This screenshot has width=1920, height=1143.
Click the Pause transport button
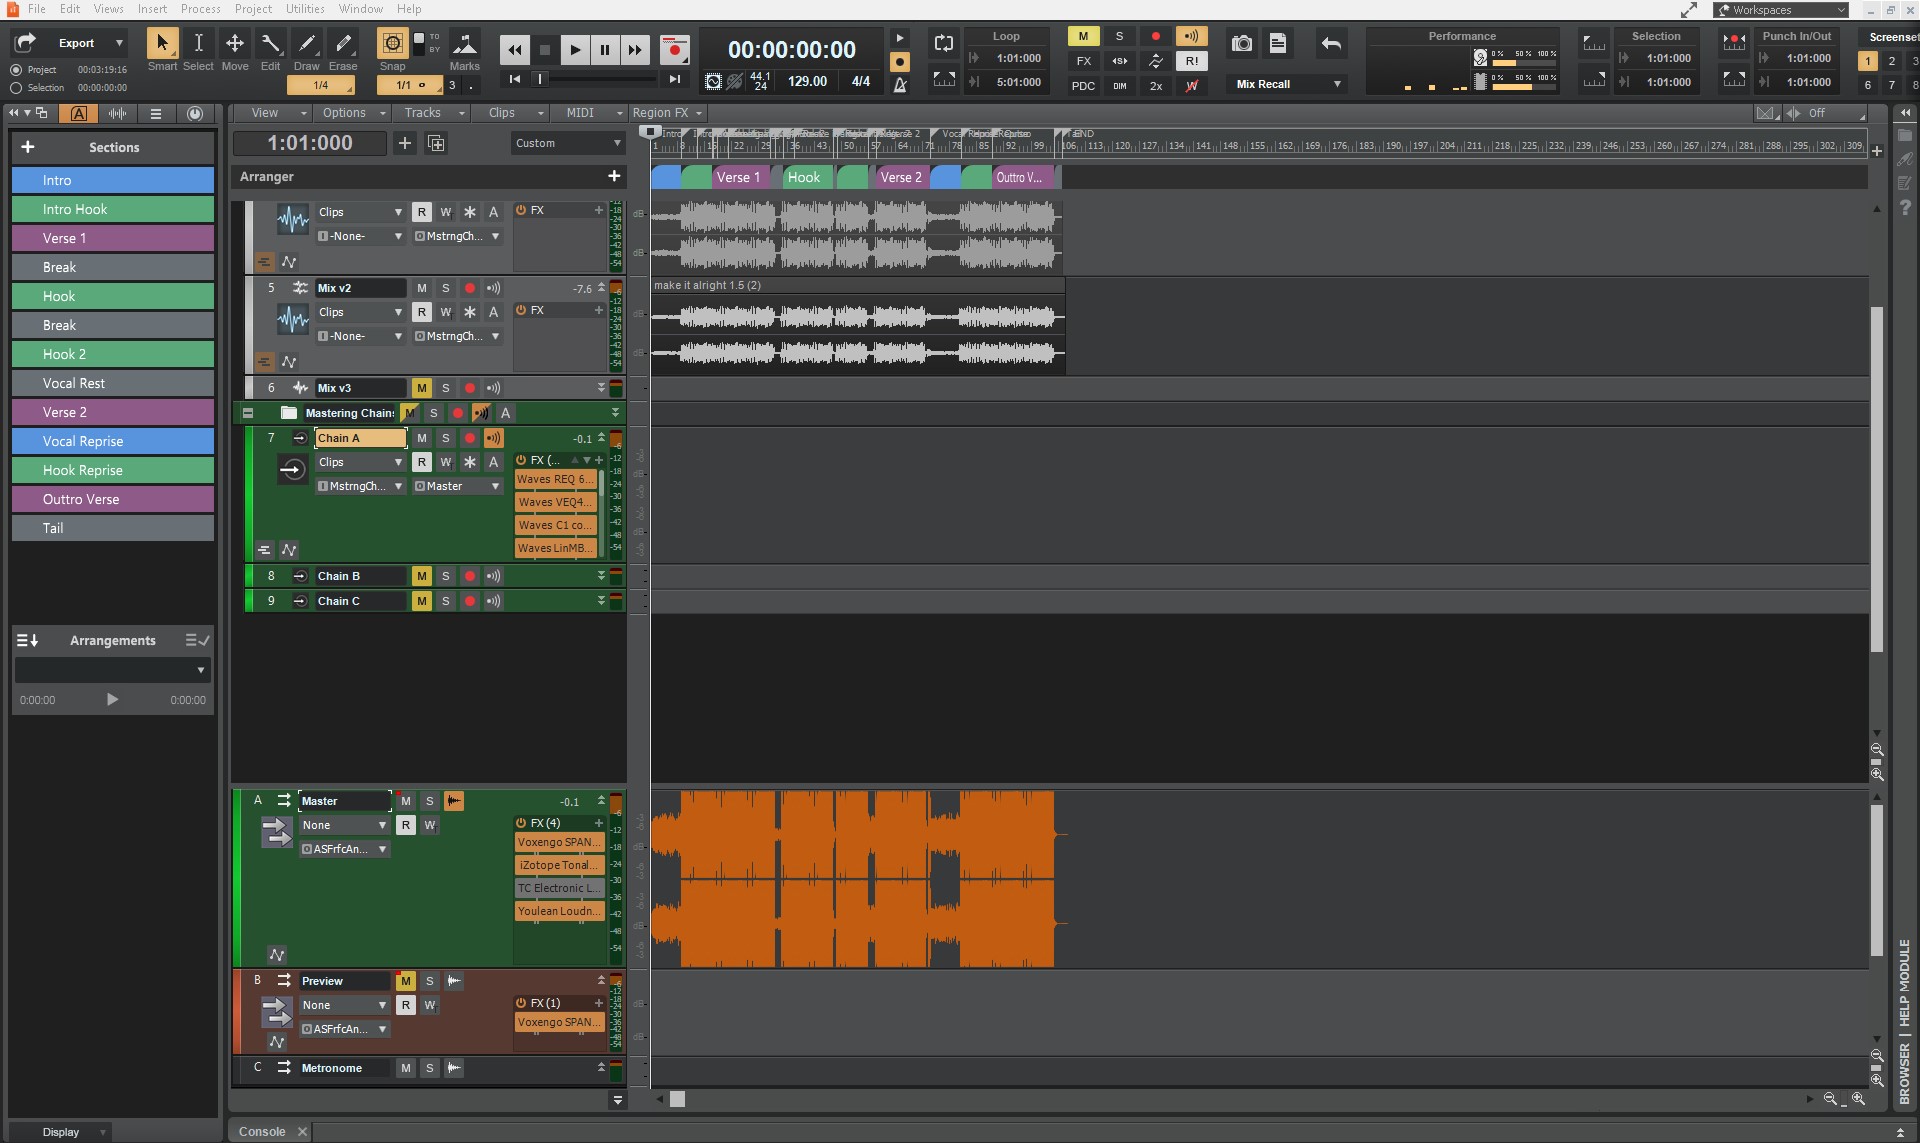pos(604,49)
